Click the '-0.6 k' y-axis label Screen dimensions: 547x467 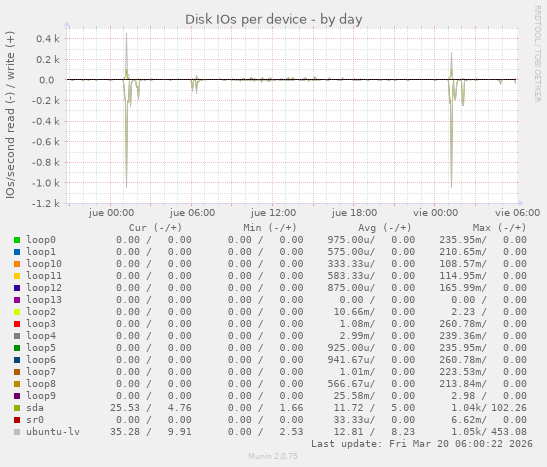pos(45,142)
